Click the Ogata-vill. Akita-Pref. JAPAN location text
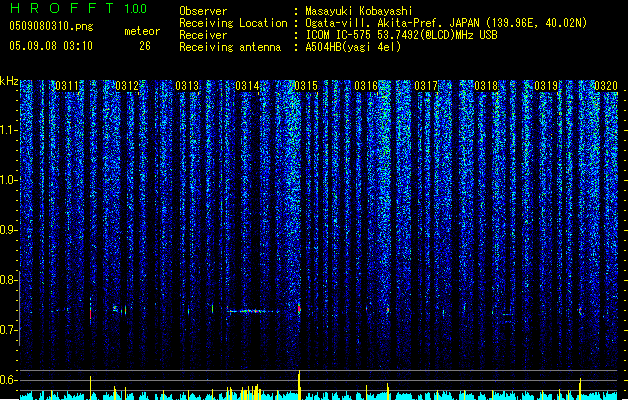The image size is (629, 400). [x=446, y=23]
